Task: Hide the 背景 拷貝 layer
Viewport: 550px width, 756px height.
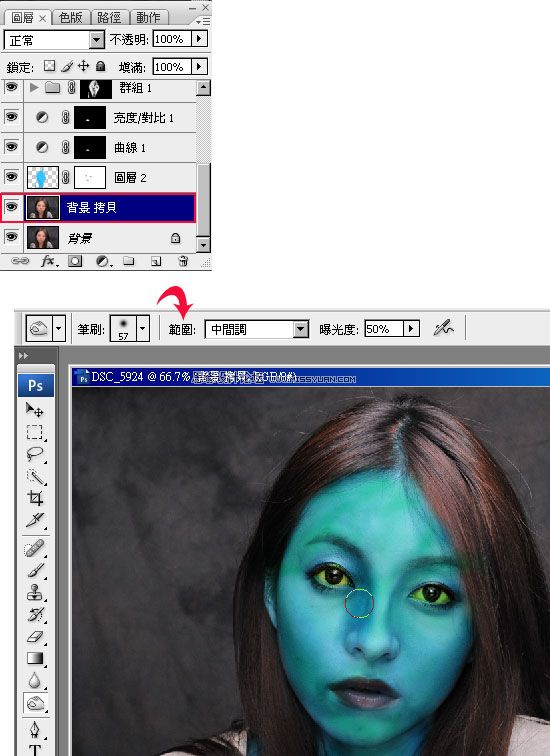Action: pyautogui.click(x=12, y=207)
